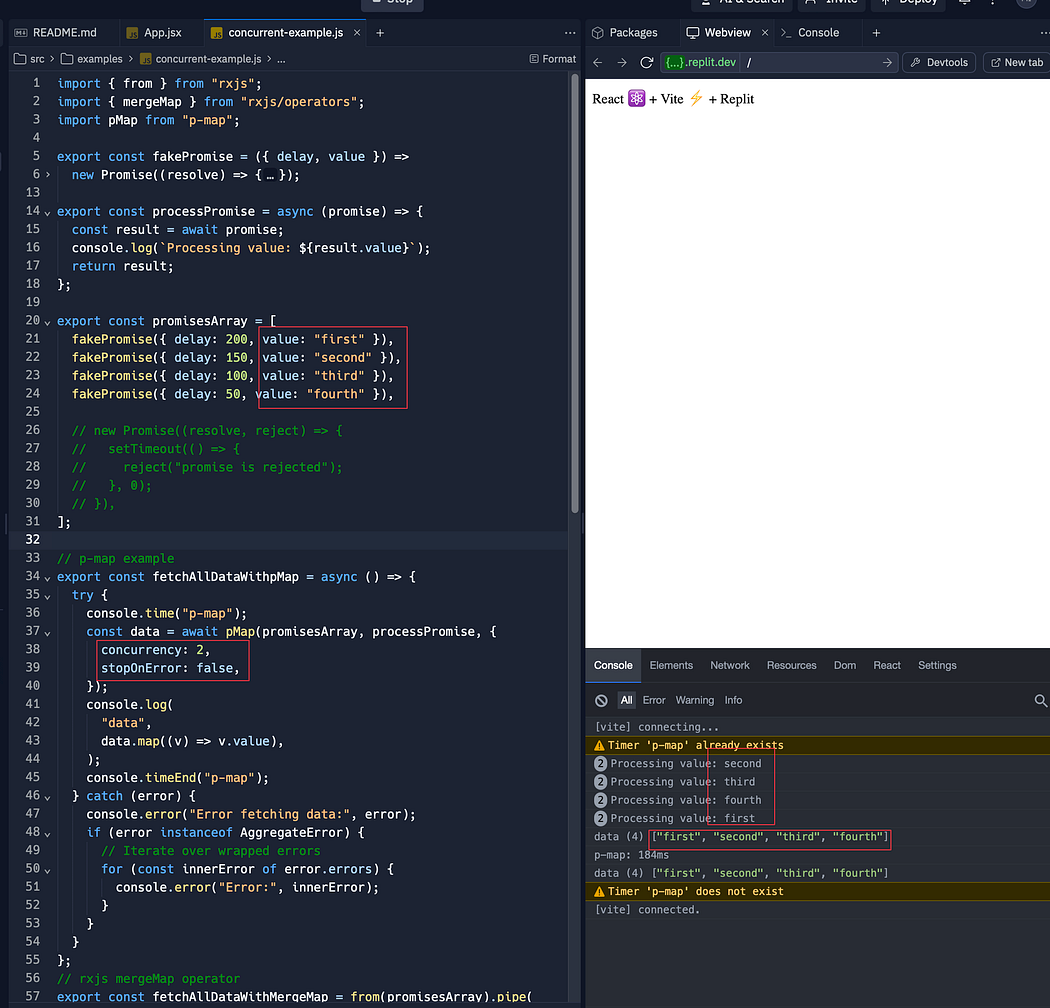Switch to devtools Network tab
Viewport: 1050px width, 1008px height.
pos(730,665)
